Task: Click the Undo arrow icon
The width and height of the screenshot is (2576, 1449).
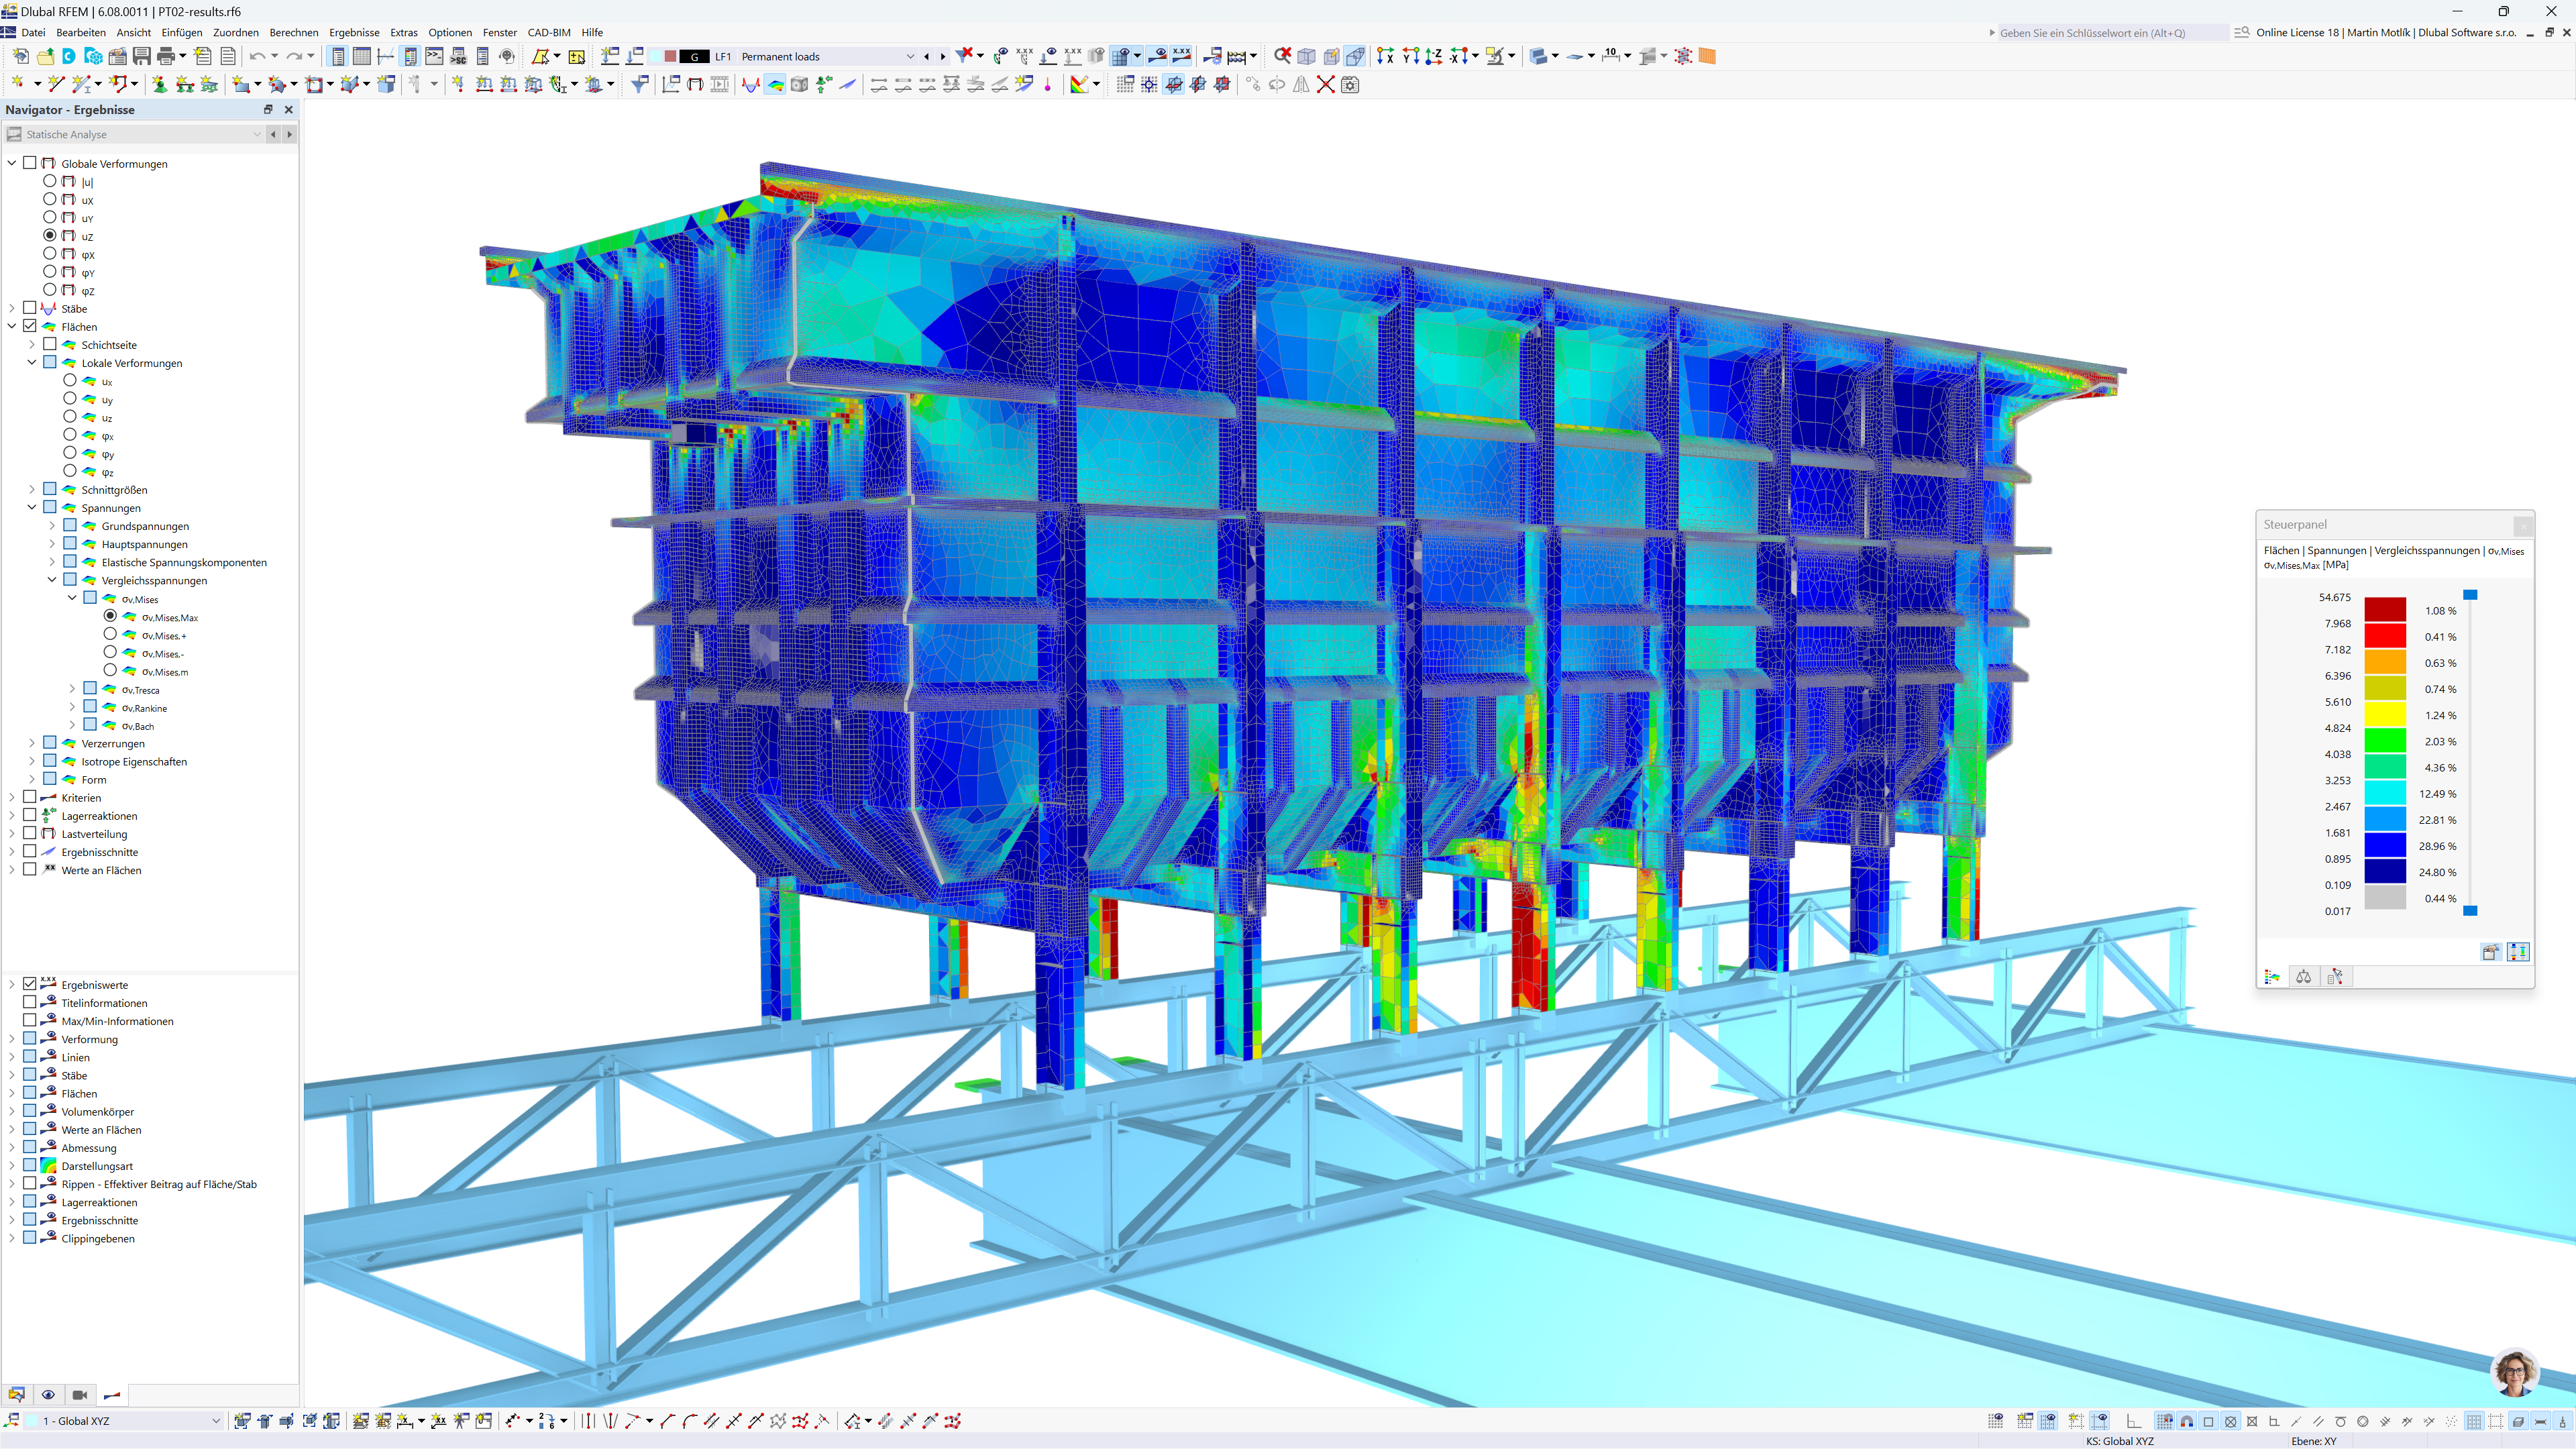Action: click(x=257, y=56)
